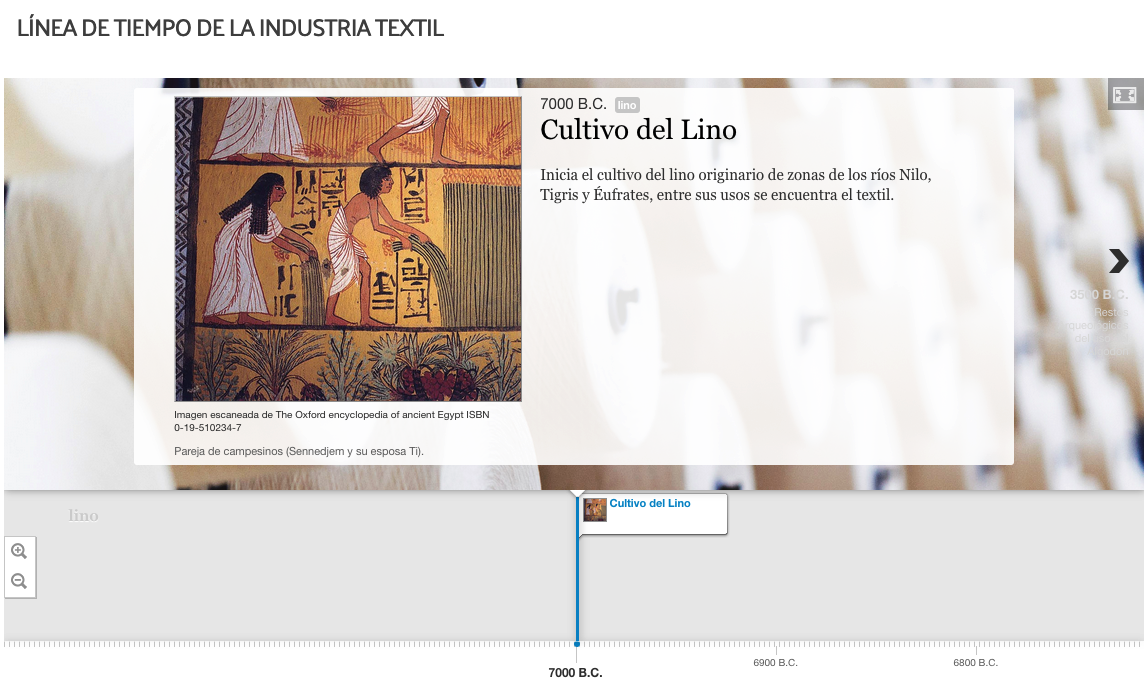Zoom in on the timeline

[x=19, y=552]
